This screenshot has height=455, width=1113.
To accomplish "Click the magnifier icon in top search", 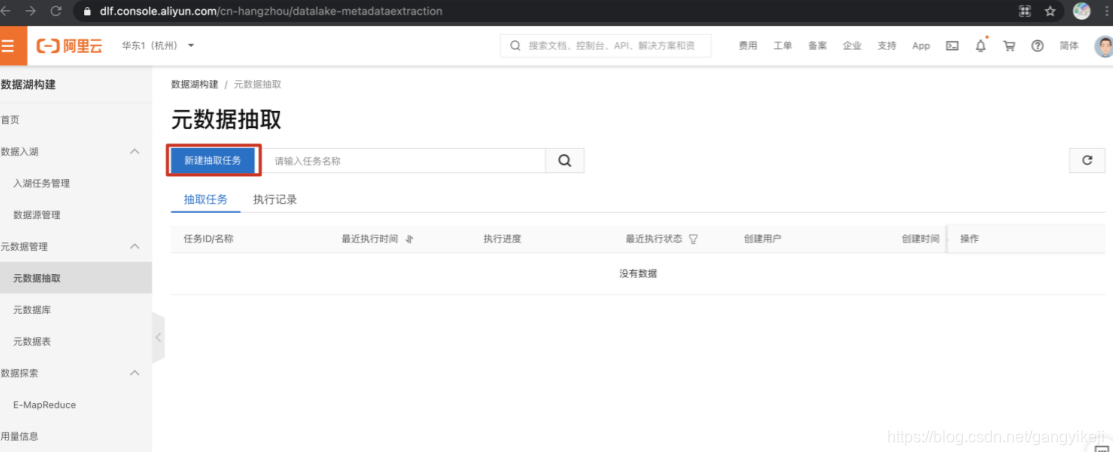I will point(515,45).
